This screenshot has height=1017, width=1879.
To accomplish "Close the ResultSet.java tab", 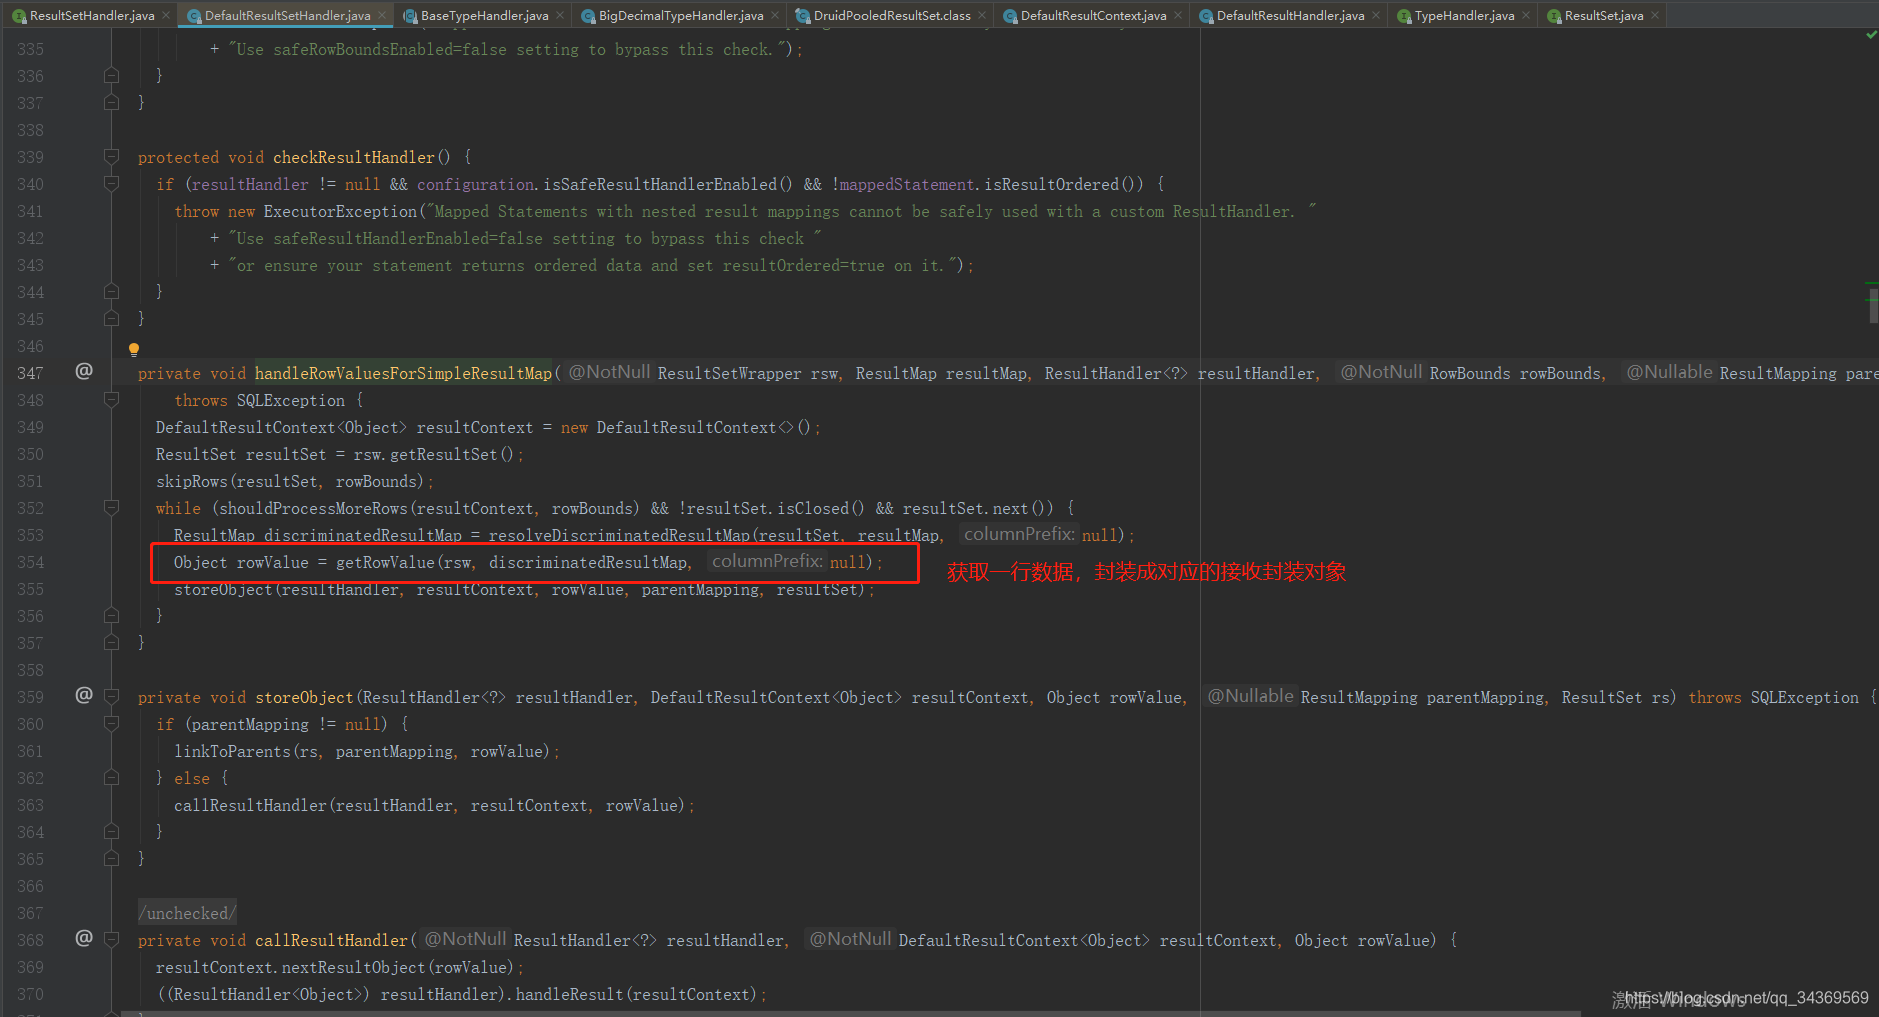I will 1655,15.
